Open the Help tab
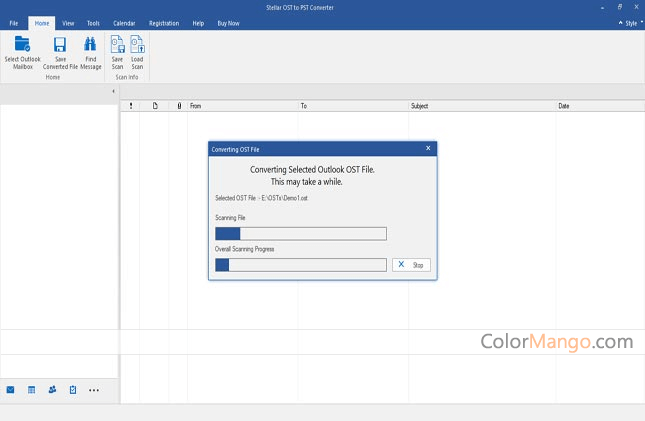This screenshot has height=421, width=645. coord(198,23)
